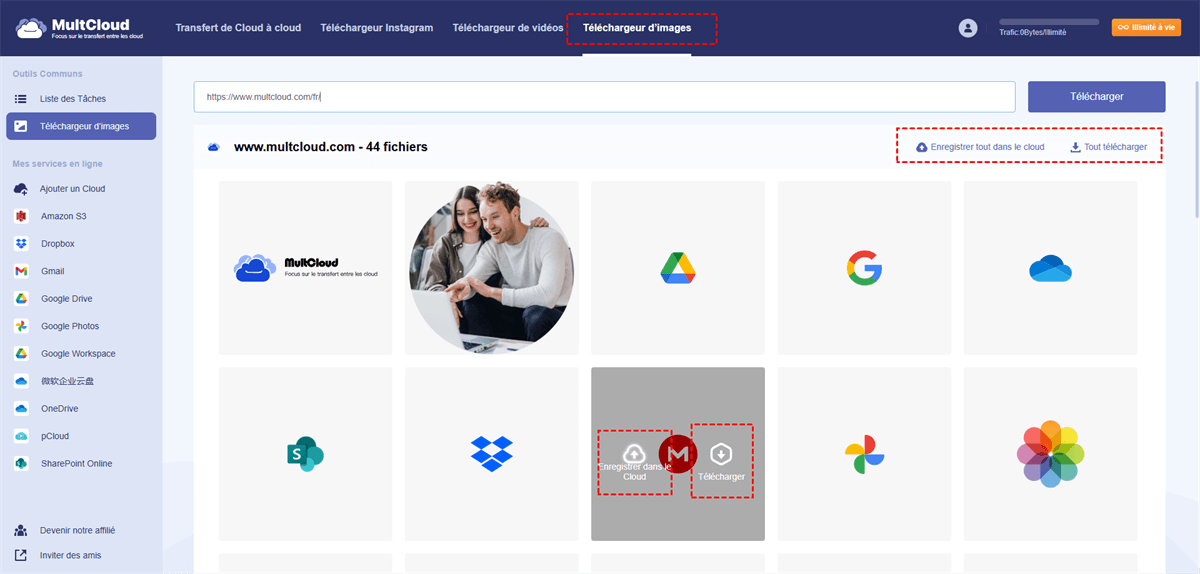Click the SharePoint Online sidebar icon
The height and width of the screenshot is (574, 1200).
click(20, 464)
